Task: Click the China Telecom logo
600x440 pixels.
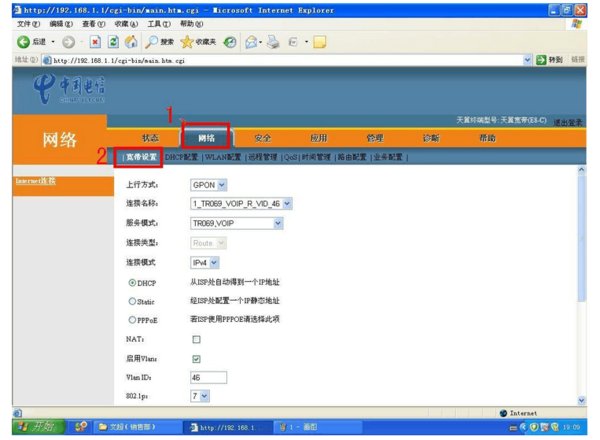Action: [69, 88]
